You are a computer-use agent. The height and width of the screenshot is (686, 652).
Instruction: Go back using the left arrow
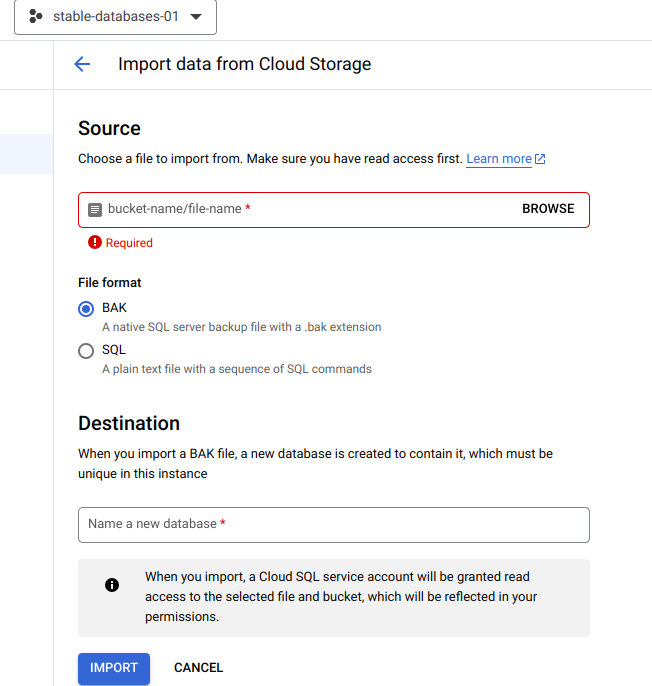pyautogui.click(x=82, y=64)
